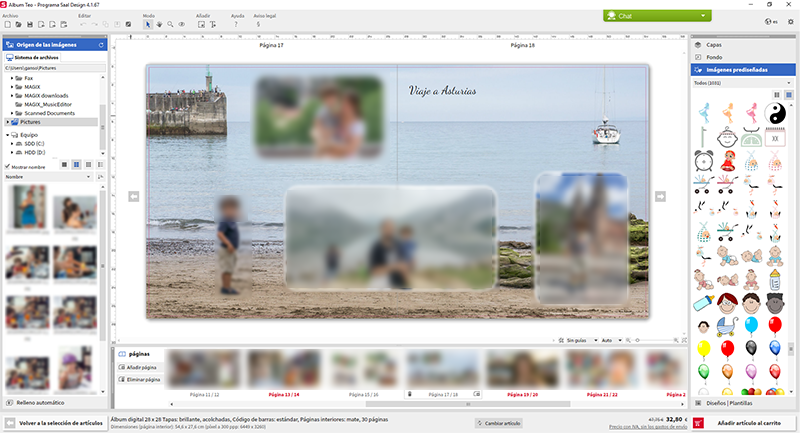Switch file browser to two-column view
Viewport: 800px width, 433px height.
76,164
